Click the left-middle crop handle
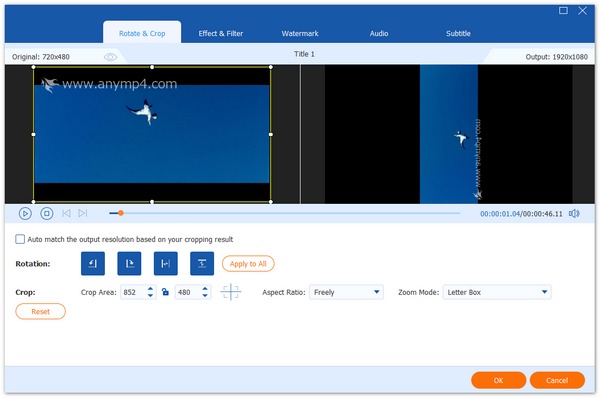Screen dimensions: 600x398 coord(33,134)
